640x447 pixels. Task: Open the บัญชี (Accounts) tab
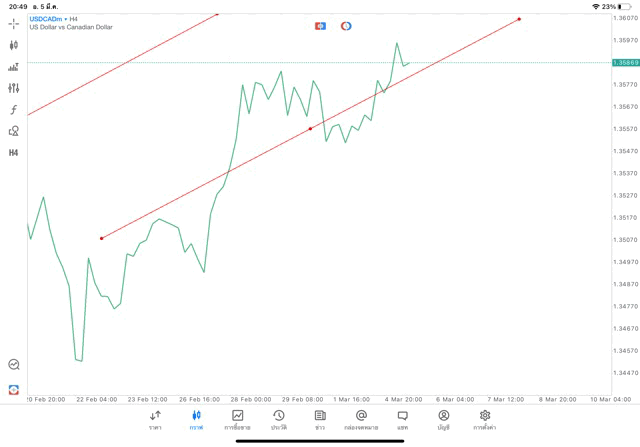[x=443, y=419]
